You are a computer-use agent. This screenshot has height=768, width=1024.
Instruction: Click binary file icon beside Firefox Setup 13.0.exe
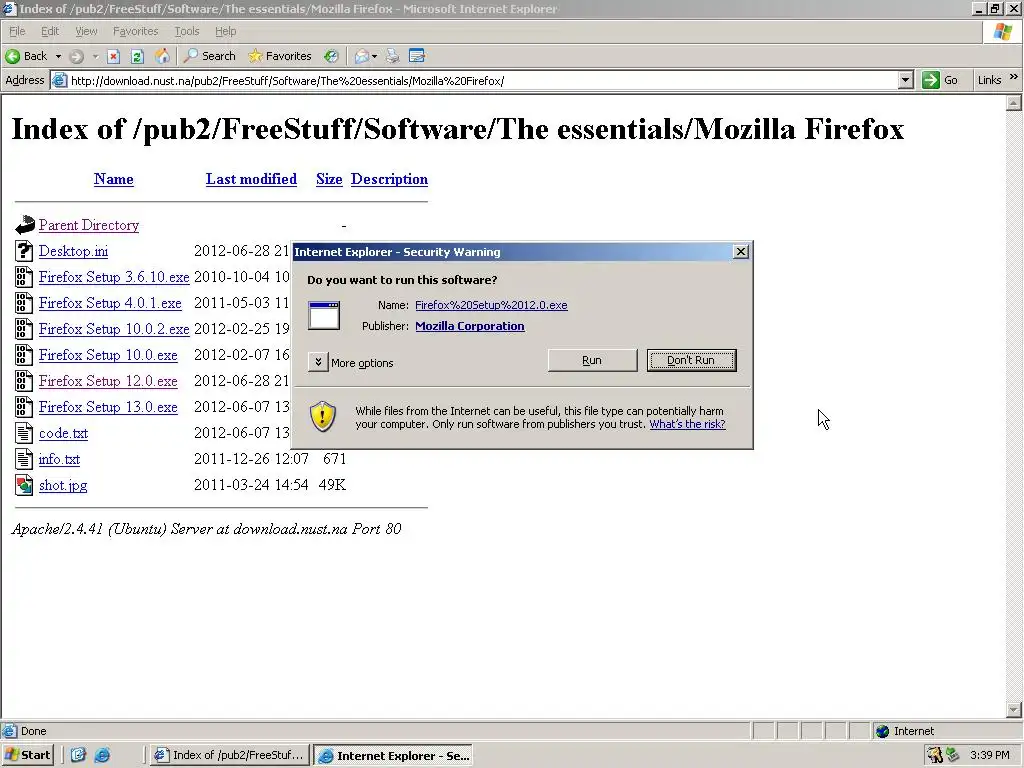[x=24, y=407]
